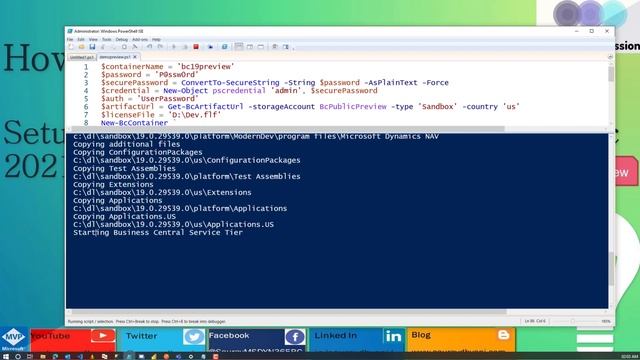Click the Facebook icon in the banner
This screenshot has height=360, width=640.
click(x=295, y=337)
